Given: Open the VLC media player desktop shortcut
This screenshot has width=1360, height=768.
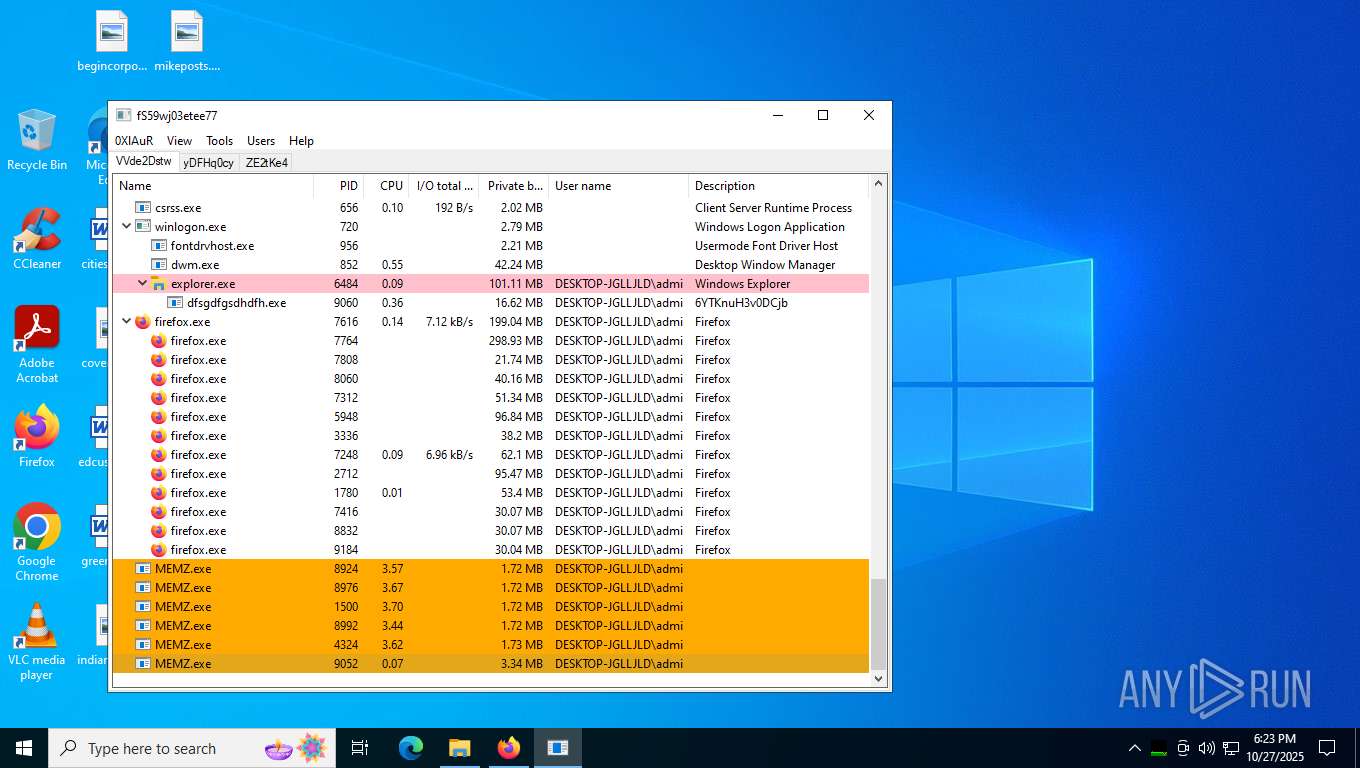Looking at the screenshot, I should [37, 642].
